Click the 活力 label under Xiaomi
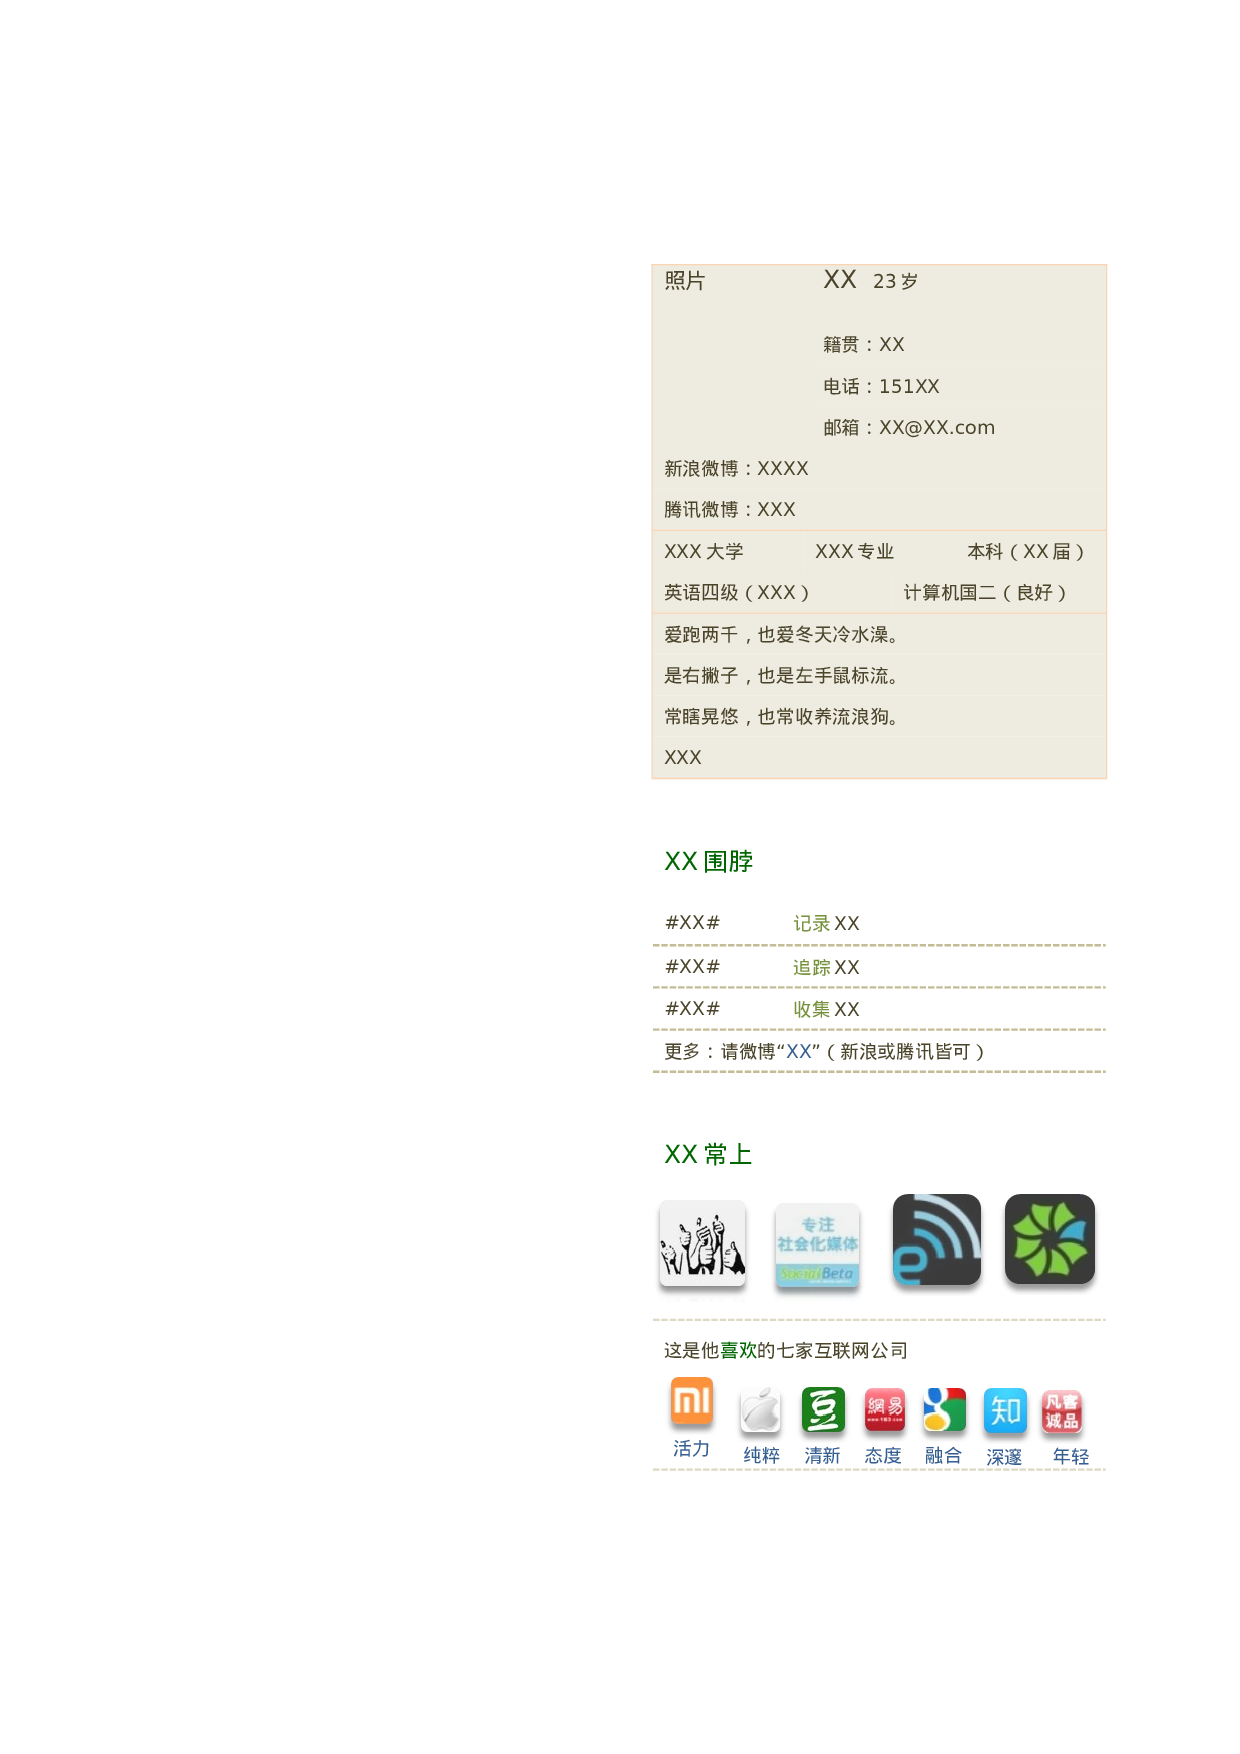This screenshot has height=1754, width=1240. [x=691, y=1448]
